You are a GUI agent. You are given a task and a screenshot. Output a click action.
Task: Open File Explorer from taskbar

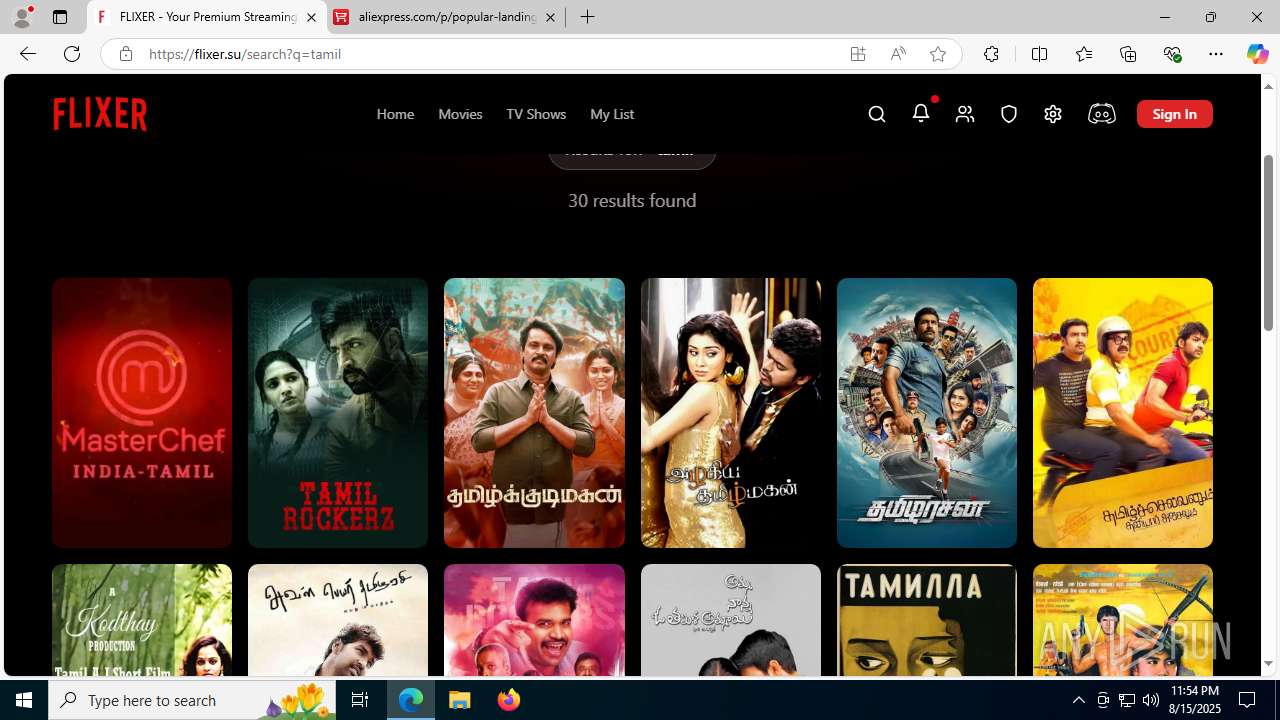pos(460,700)
